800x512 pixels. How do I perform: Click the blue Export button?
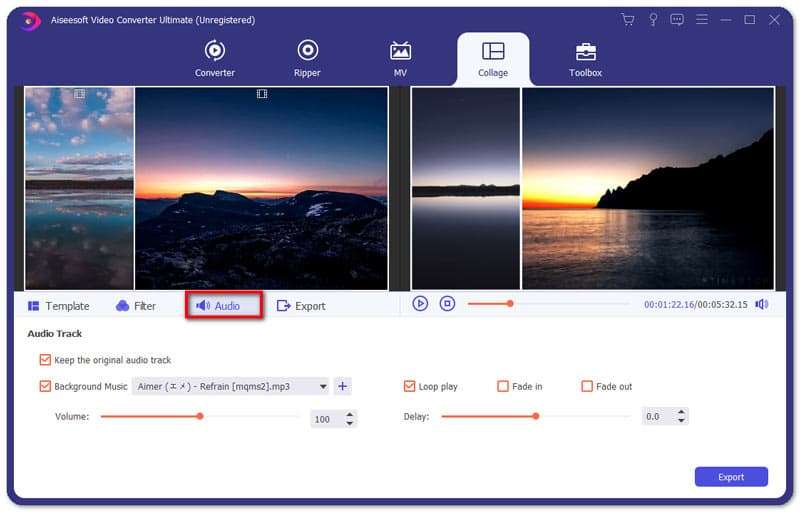(731, 477)
